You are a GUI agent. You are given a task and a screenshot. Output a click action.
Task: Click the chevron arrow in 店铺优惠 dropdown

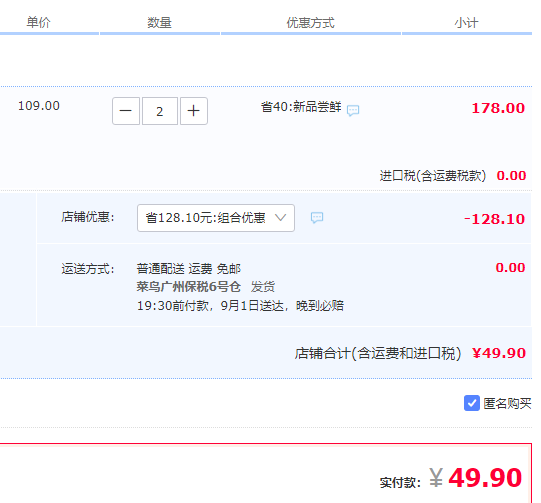click(x=280, y=217)
